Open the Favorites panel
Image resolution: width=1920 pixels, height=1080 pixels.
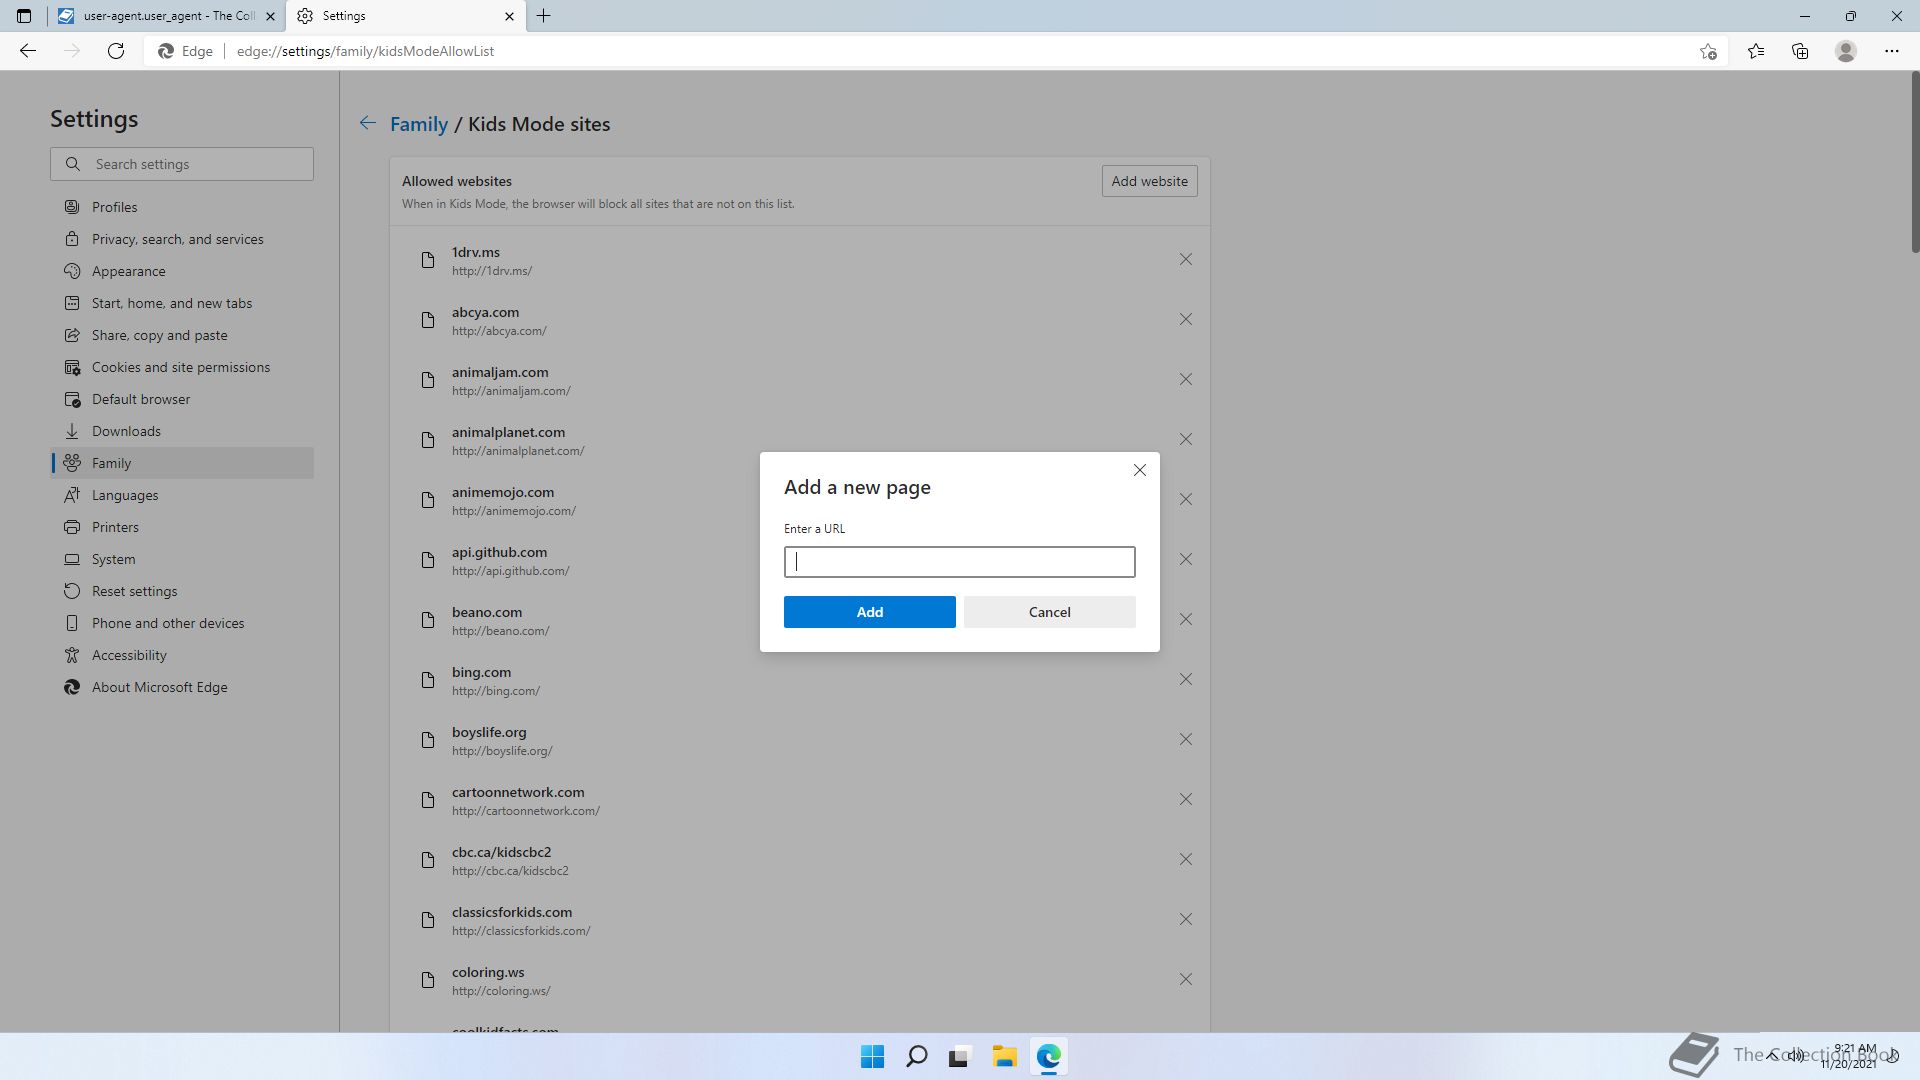[x=1756, y=51]
